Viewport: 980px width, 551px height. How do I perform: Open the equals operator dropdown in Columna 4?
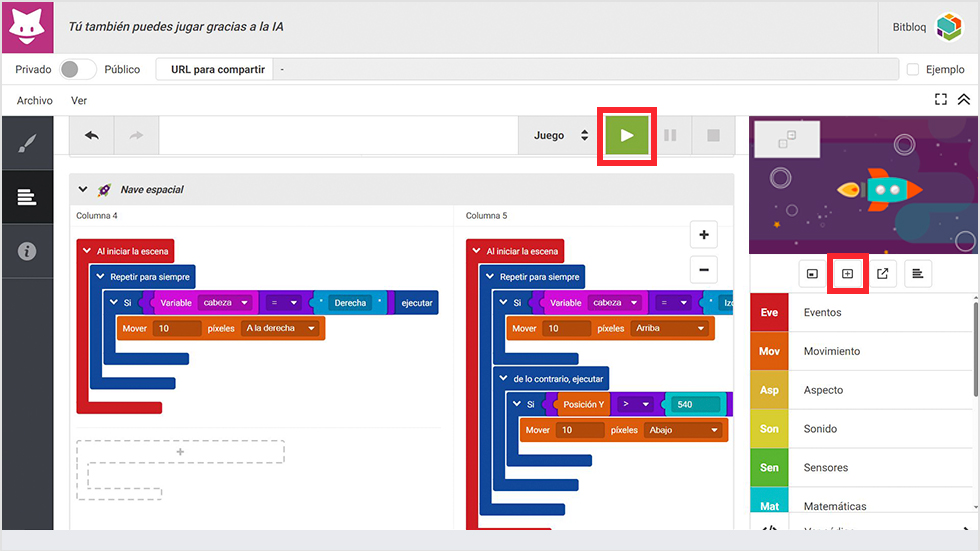(x=284, y=303)
